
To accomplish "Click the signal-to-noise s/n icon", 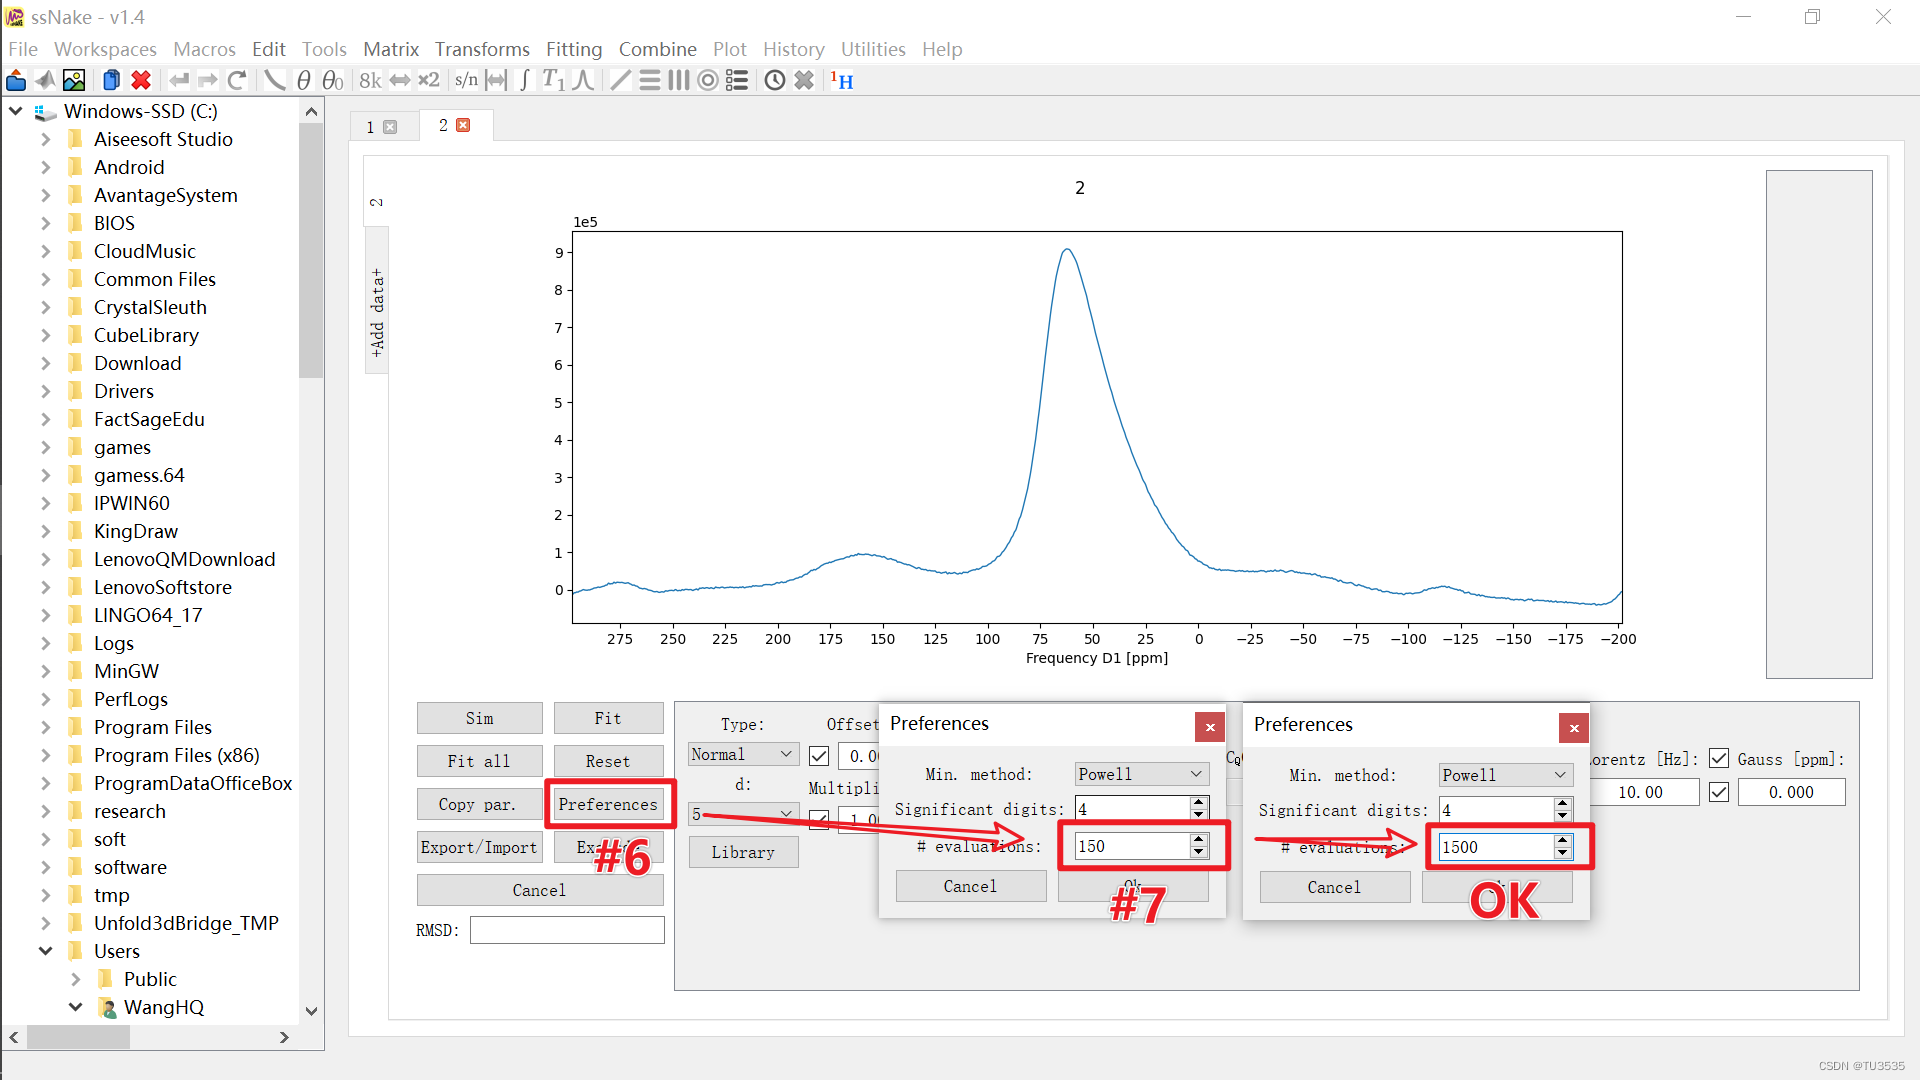I will (x=466, y=81).
